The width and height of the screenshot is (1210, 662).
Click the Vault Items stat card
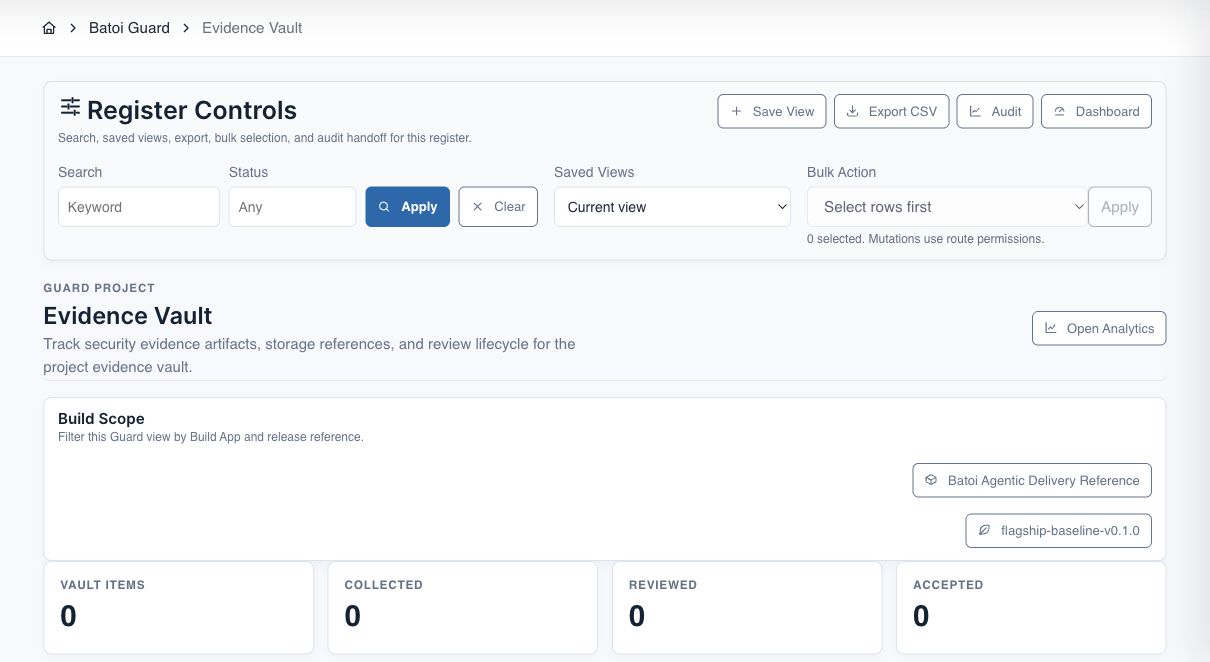point(179,607)
